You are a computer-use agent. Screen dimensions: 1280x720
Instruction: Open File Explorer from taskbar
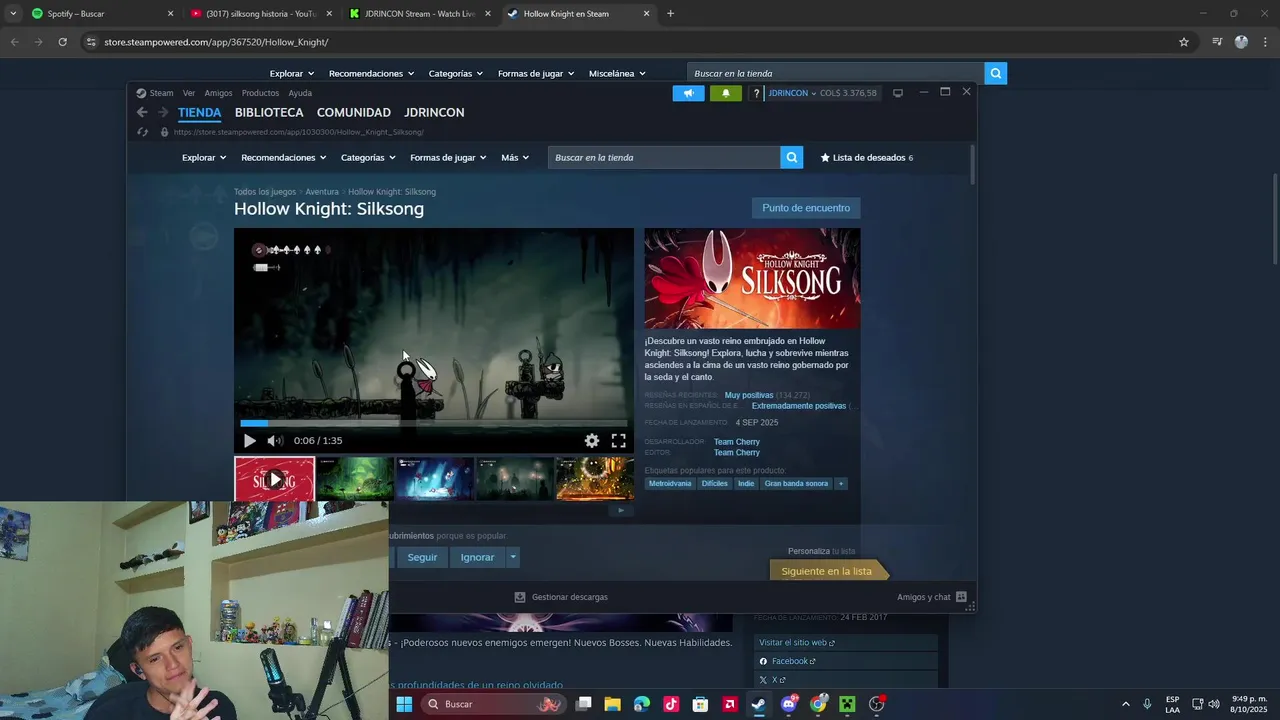click(x=613, y=704)
